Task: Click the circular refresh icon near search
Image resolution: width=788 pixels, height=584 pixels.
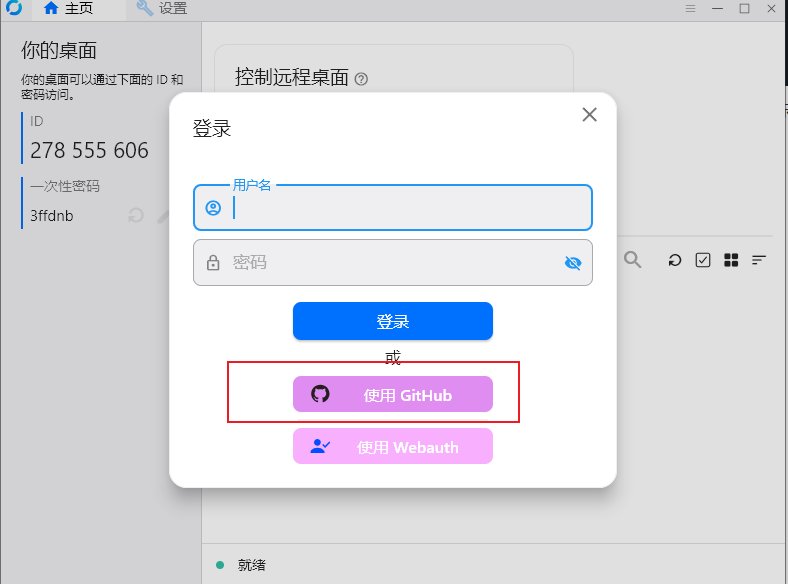Action: tap(675, 260)
